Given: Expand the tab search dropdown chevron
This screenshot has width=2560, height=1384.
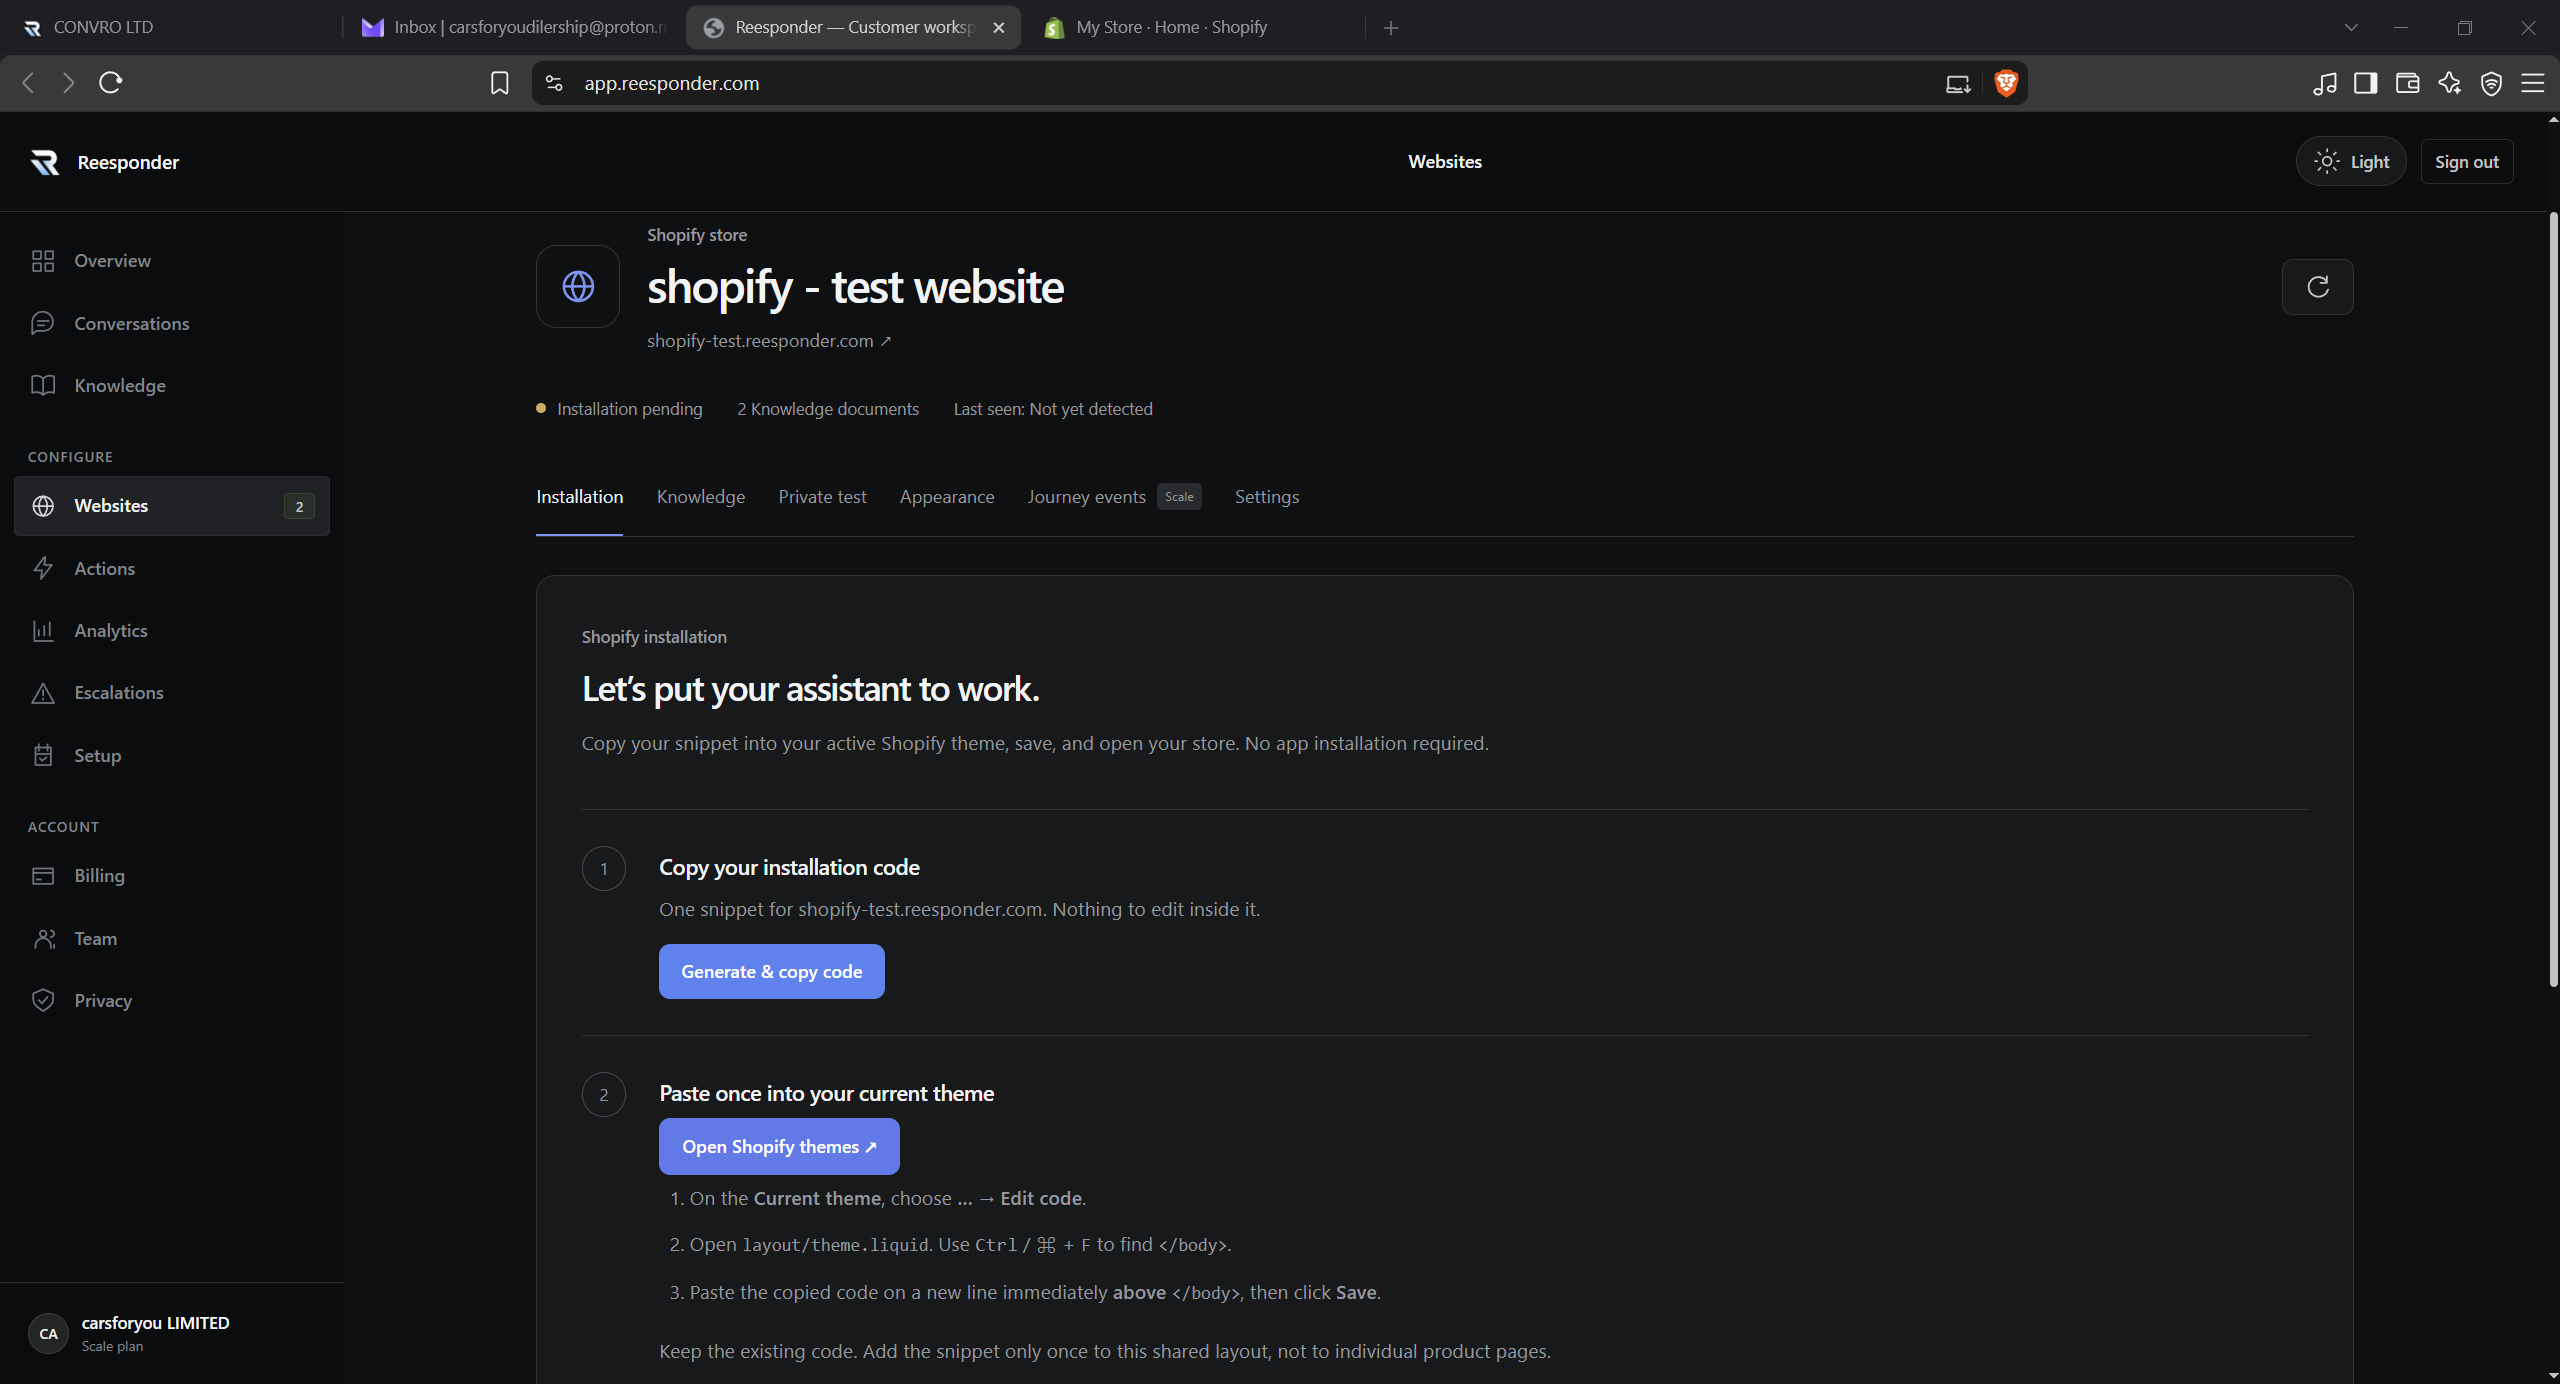Looking at the screenshot, I should tap(2351, 28).
